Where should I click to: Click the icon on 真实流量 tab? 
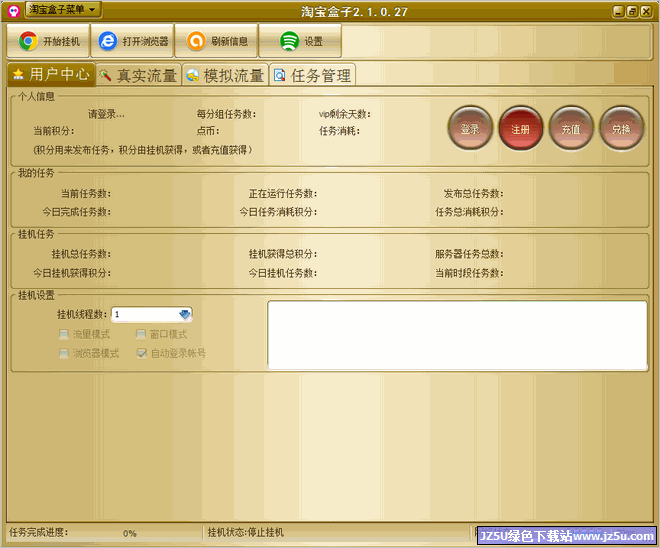tap(105, 75)
